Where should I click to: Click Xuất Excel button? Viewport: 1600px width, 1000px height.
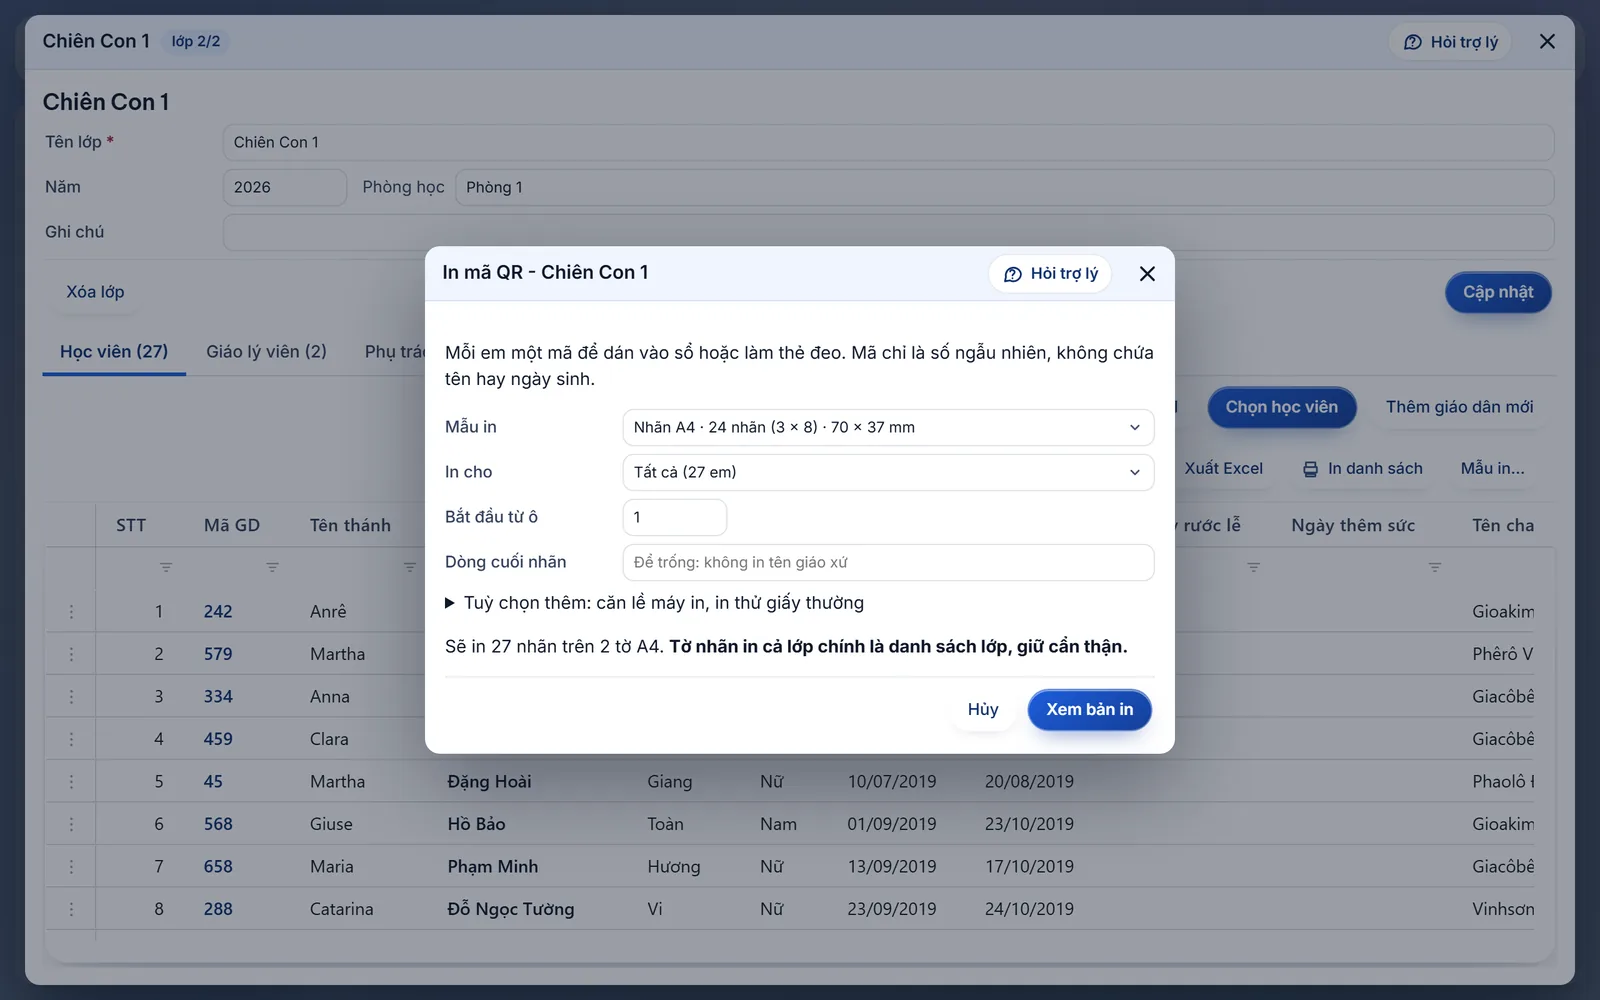click(1223, 468)
